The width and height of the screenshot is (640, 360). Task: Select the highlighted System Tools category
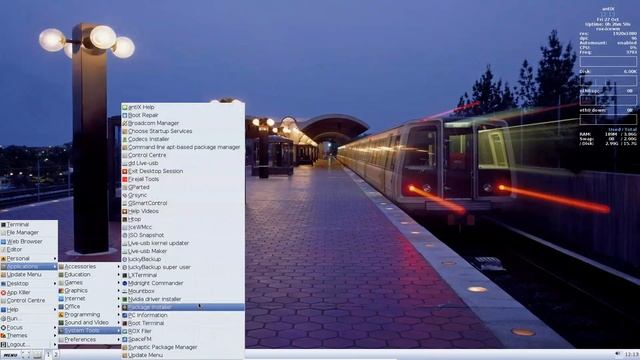coord(89,331)
